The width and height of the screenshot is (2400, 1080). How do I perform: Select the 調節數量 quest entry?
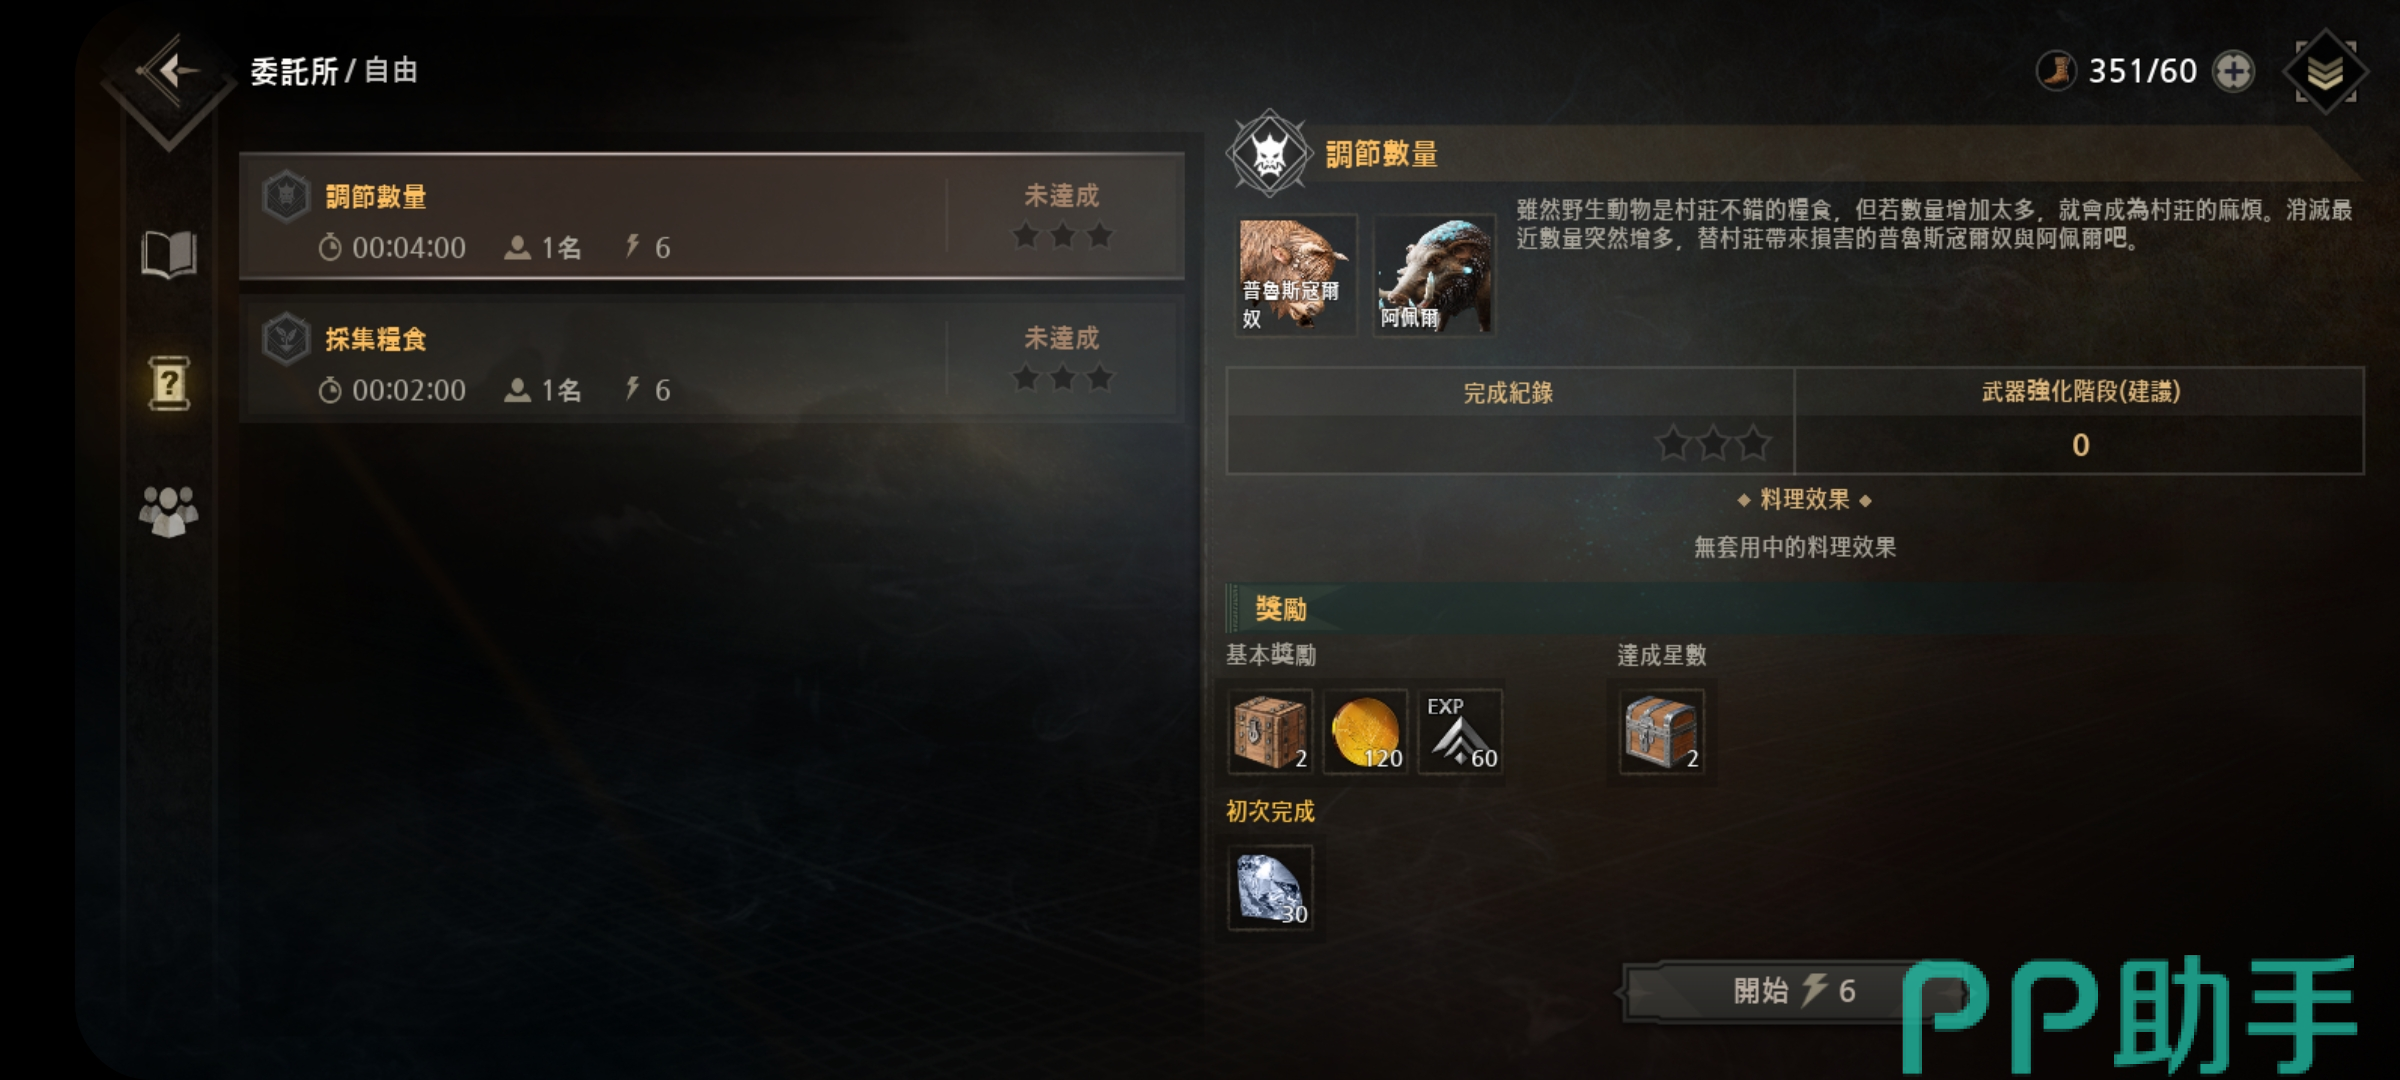(712, 216)
